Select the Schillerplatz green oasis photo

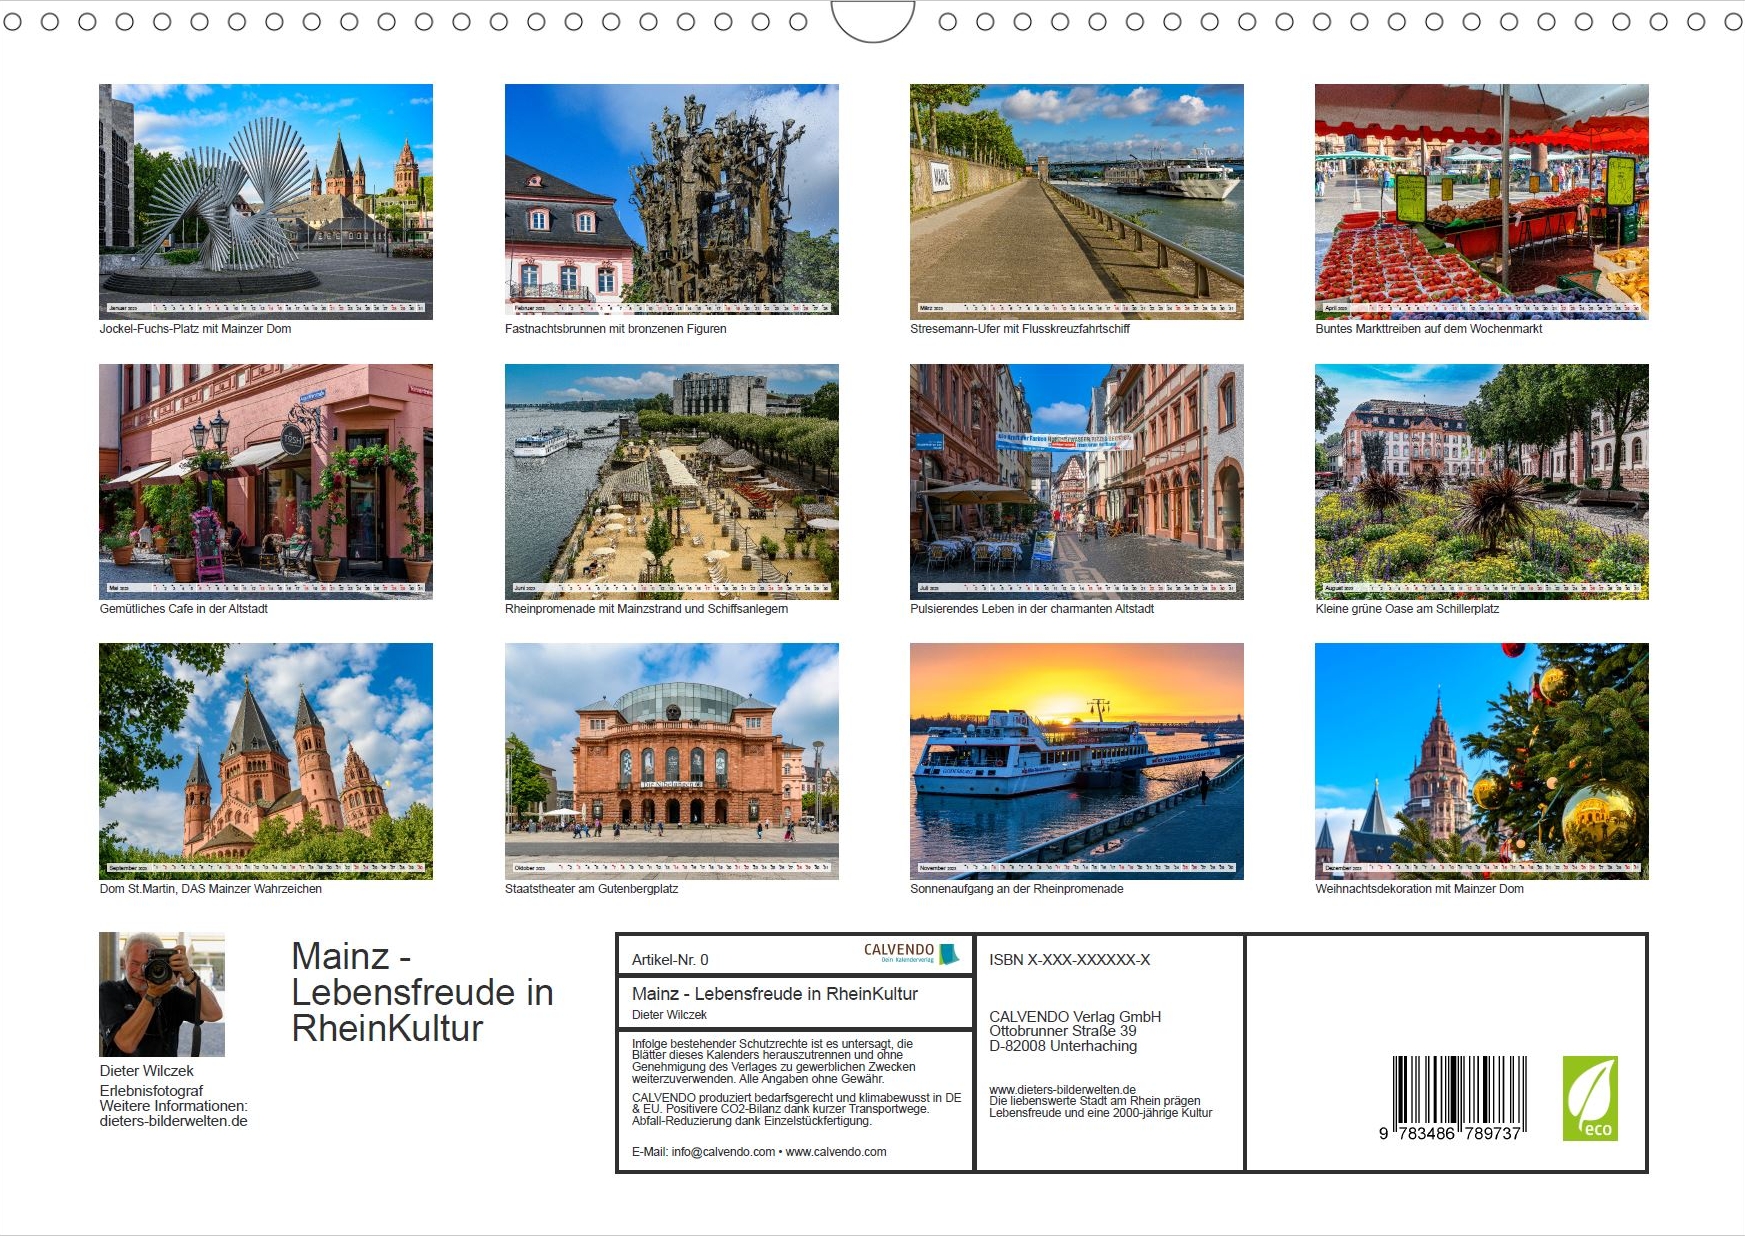tap(1481, 481)
